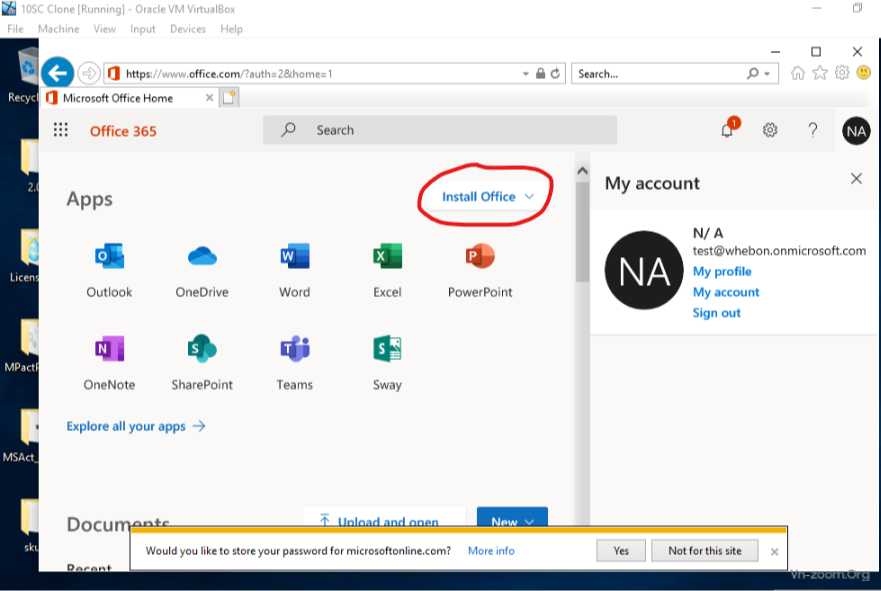Open the Office 365 settings gear

point(770,130)
